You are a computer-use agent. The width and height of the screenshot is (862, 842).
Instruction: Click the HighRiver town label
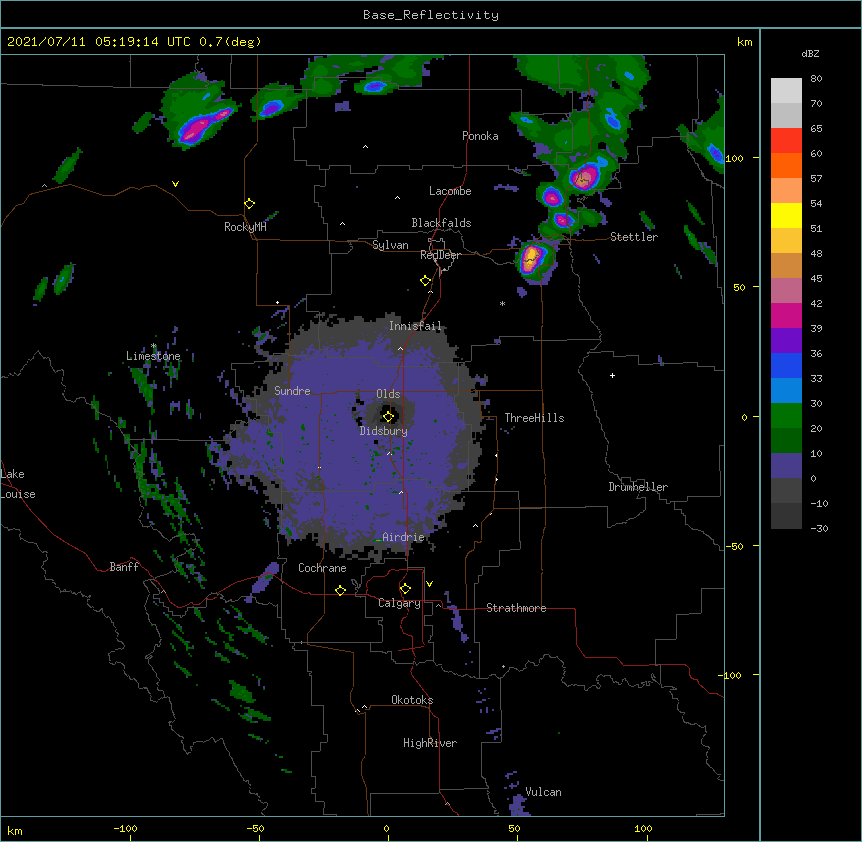[x=430, y=743]
